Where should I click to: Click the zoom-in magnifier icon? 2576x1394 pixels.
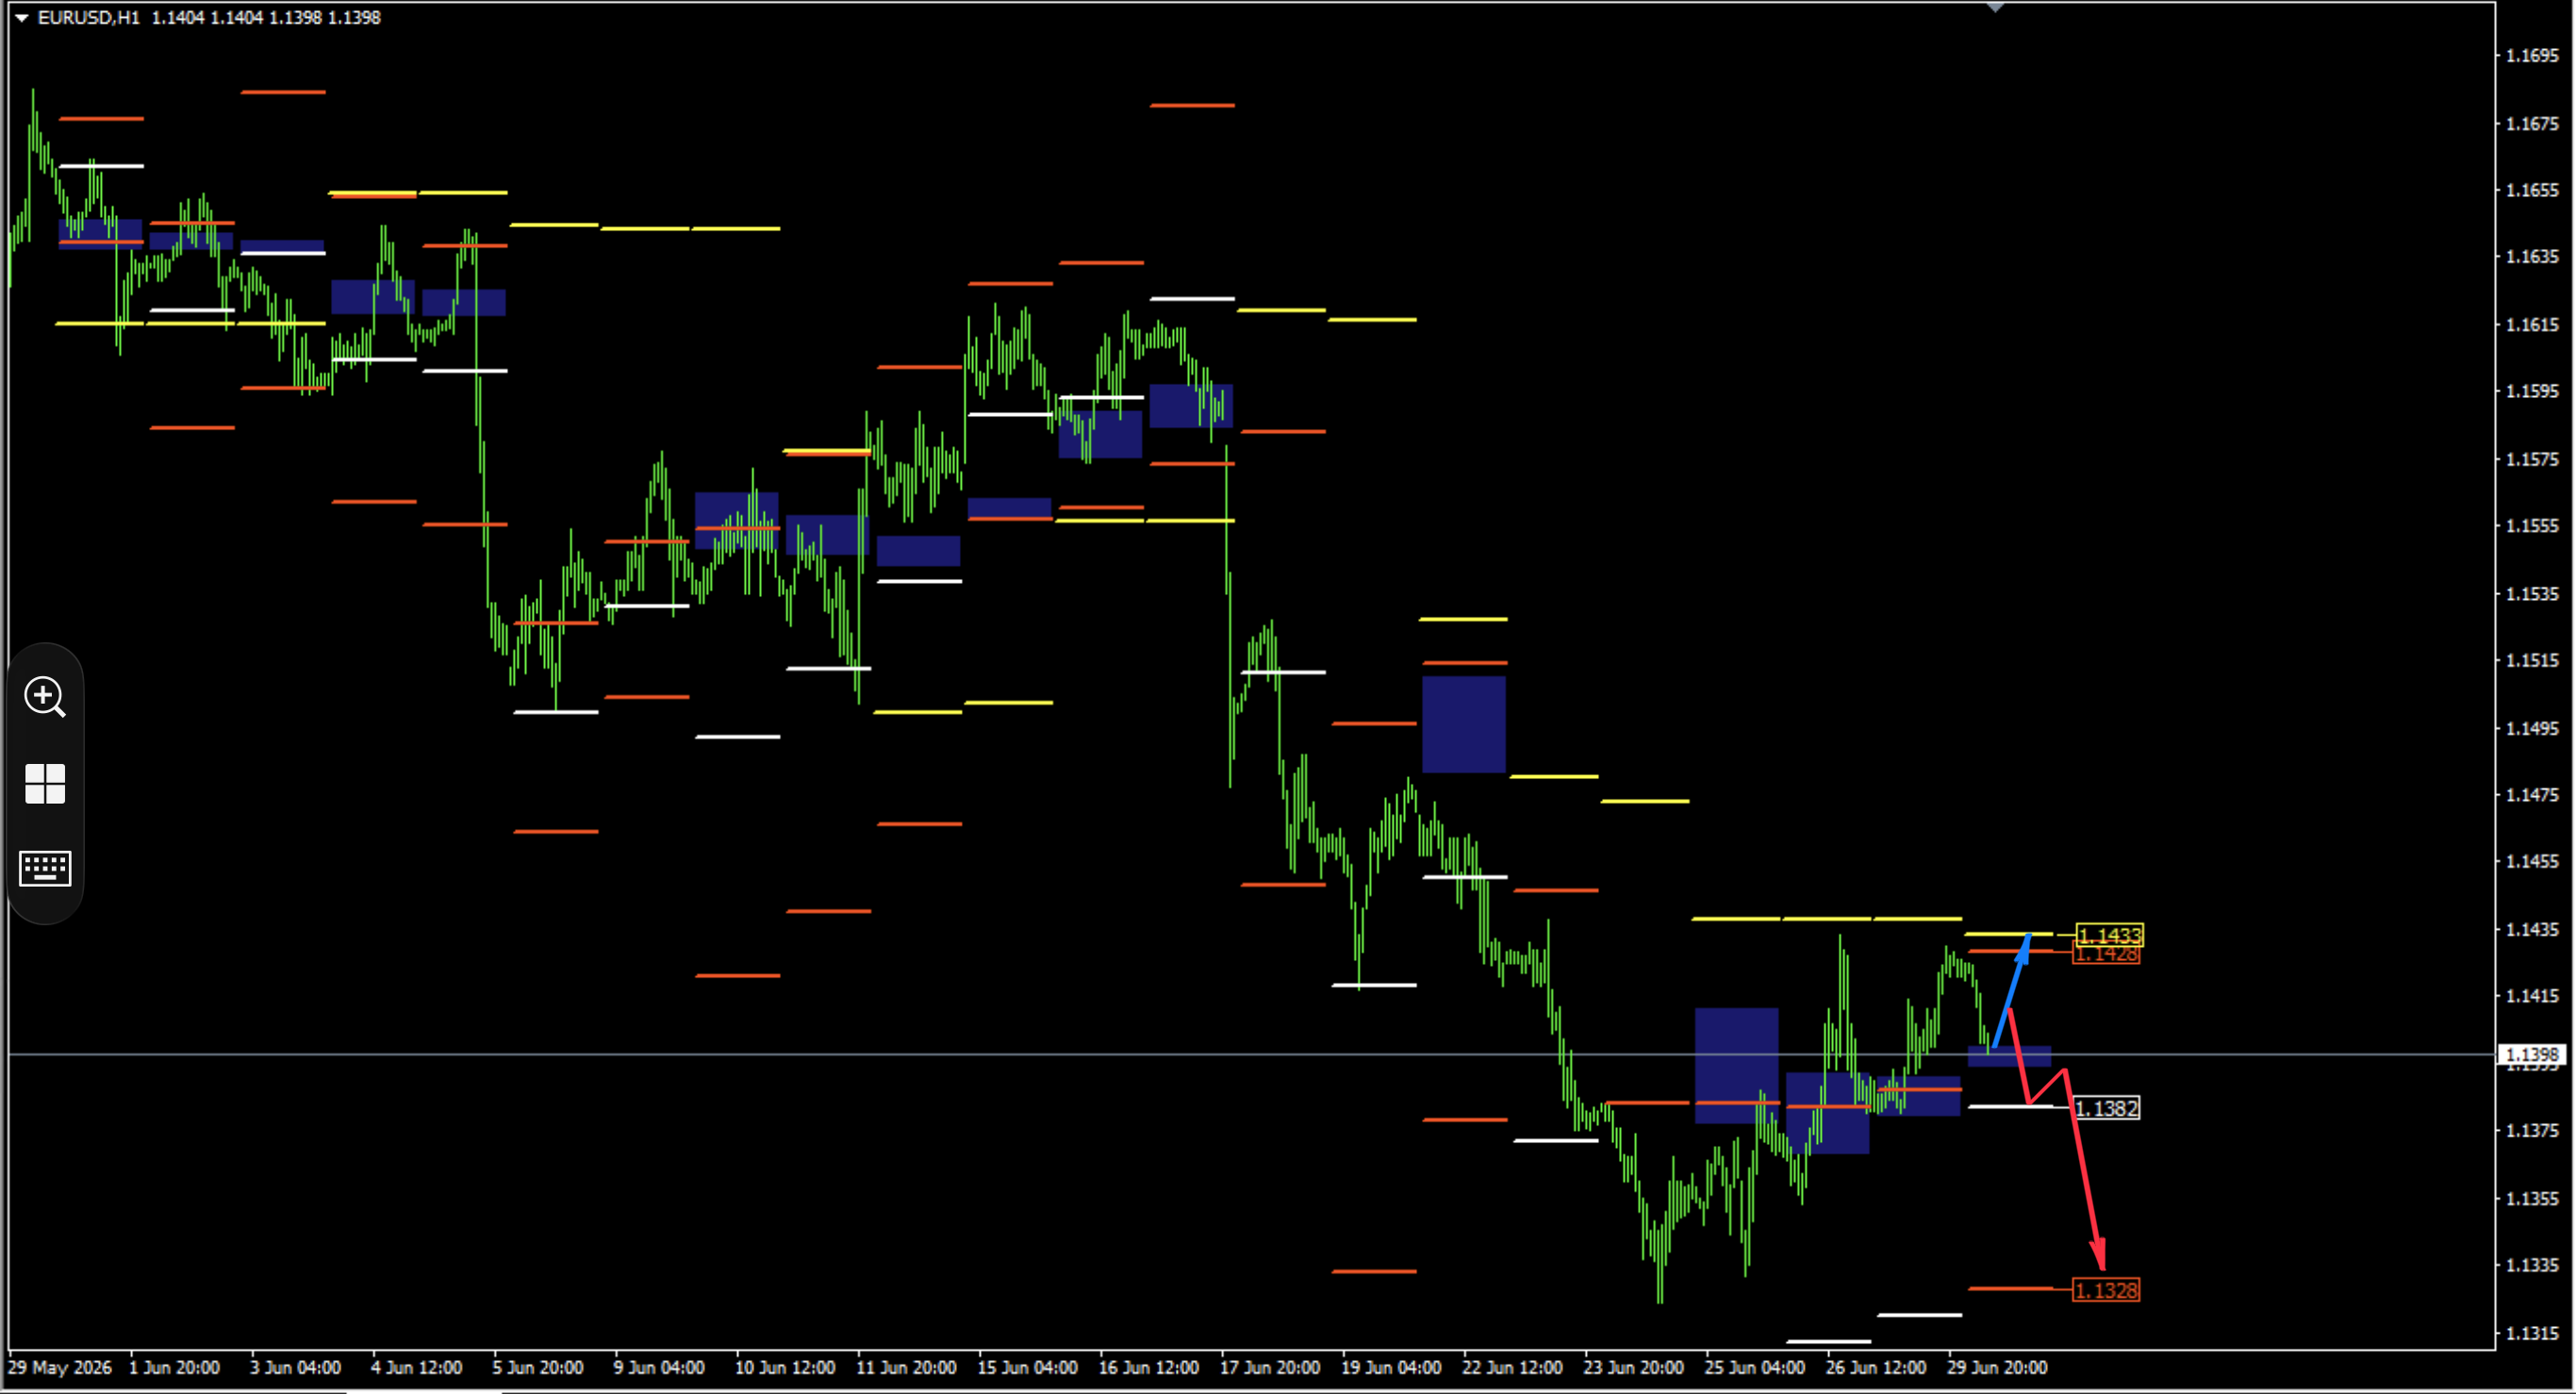45,697
